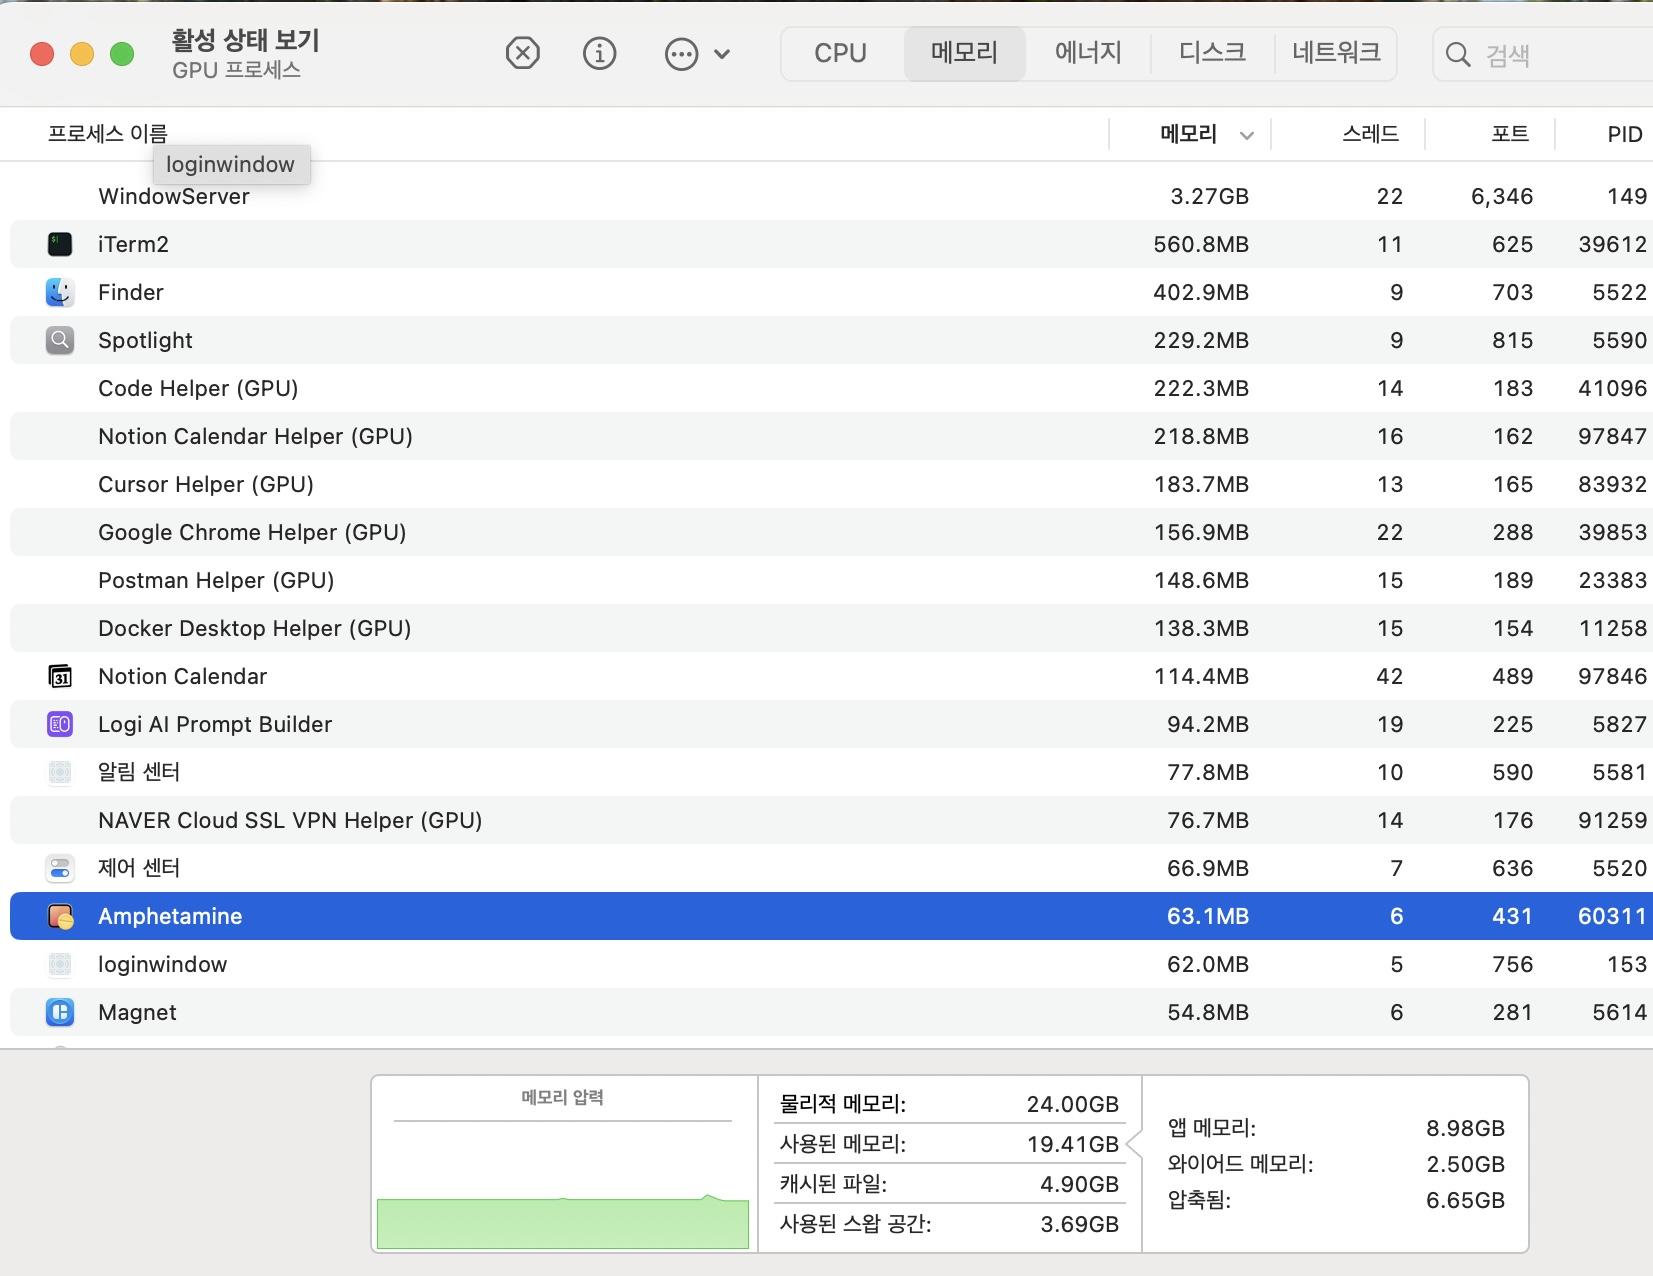Image resolution: width=1653 pixels, height=1276 pixels.
Task: Expand the chevron beside the ellipsis menu
Action: tap(722, 54)
